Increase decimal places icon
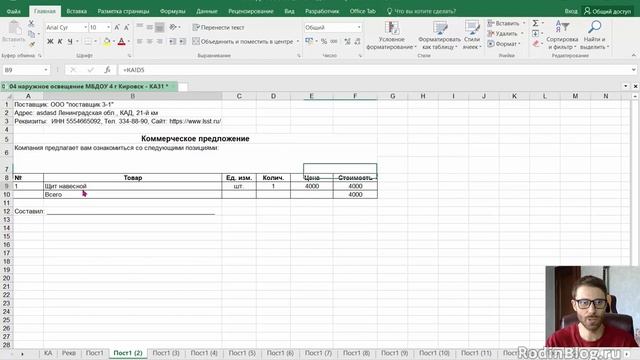 point(347,41)
